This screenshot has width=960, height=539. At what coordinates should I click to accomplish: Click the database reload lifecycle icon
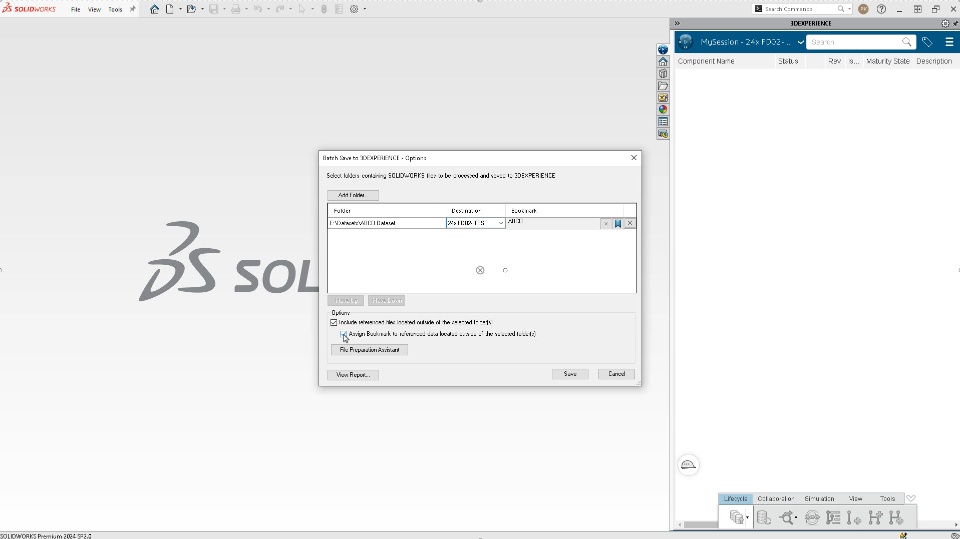[x=763, y=518]
